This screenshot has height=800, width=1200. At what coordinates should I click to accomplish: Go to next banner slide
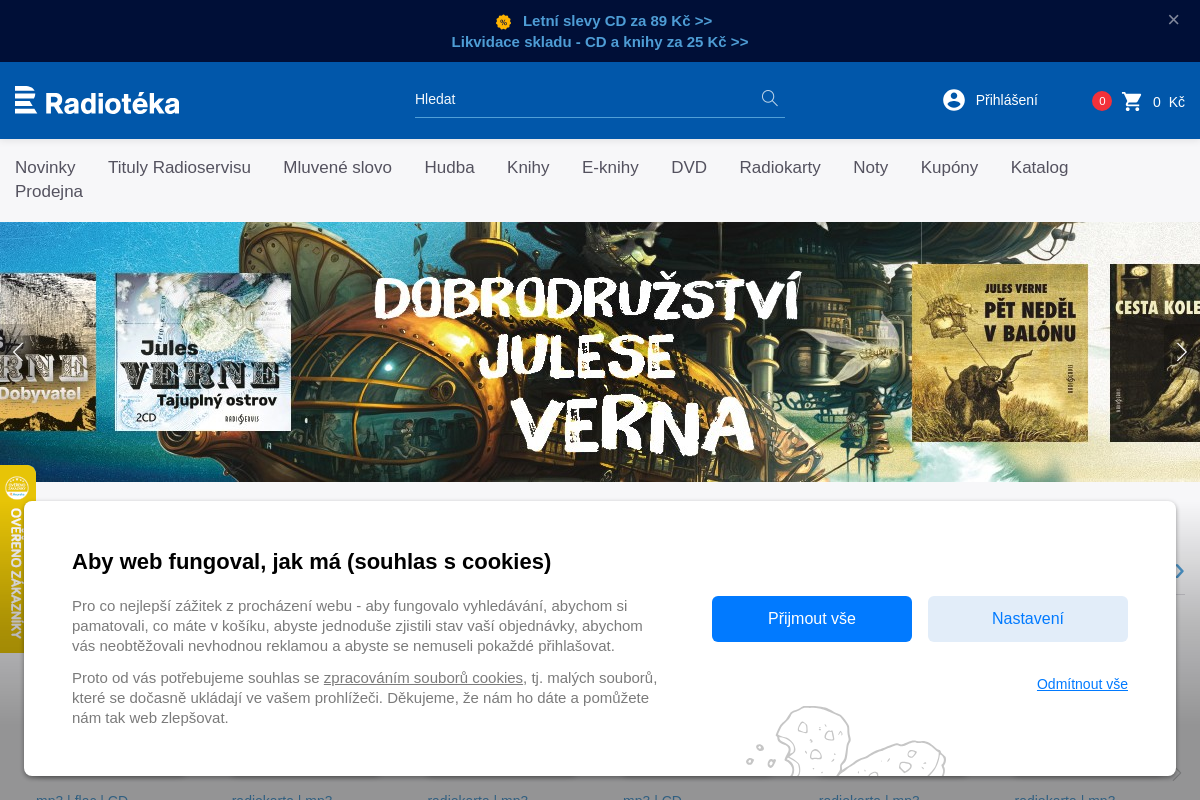[1182, 352]
